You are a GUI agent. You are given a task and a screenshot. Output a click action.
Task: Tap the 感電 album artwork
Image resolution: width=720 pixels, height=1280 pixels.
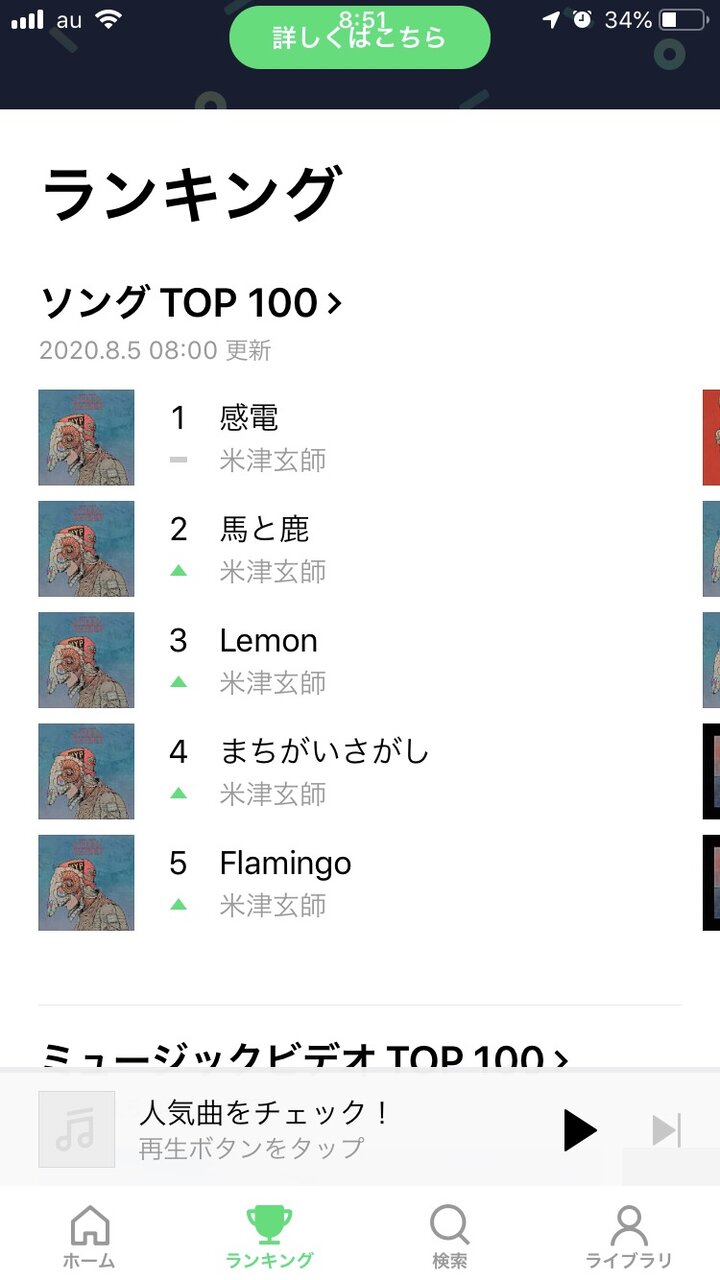86,437
